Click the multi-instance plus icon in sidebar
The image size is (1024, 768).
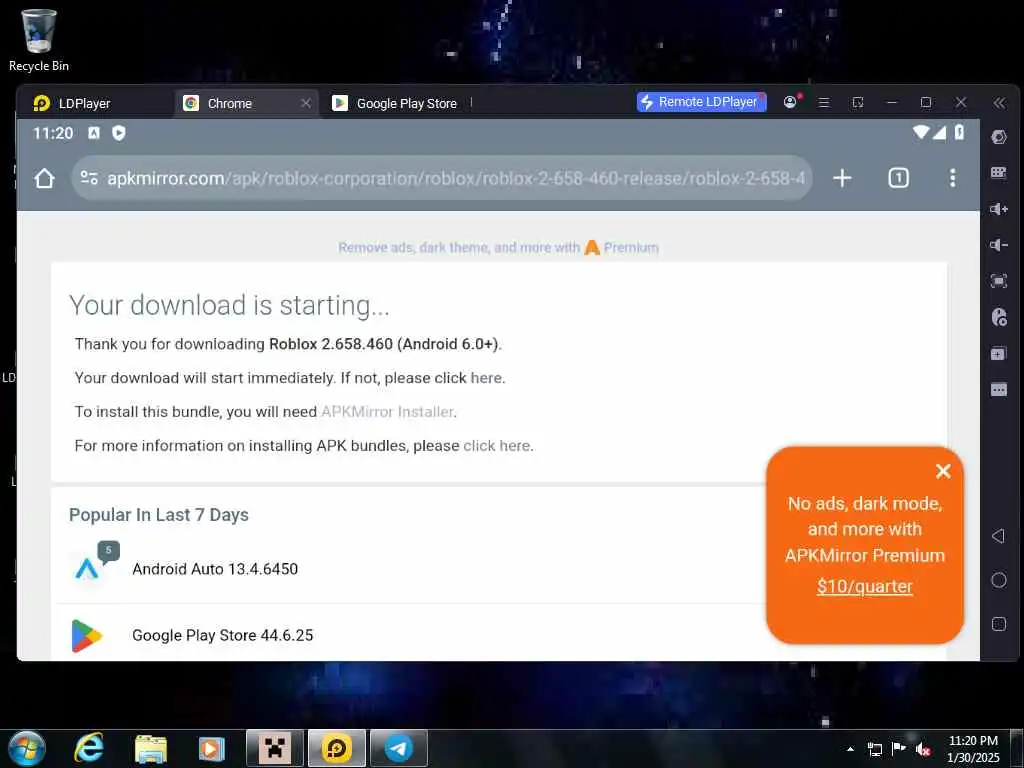pyautogui.click(x=999, y=353)
